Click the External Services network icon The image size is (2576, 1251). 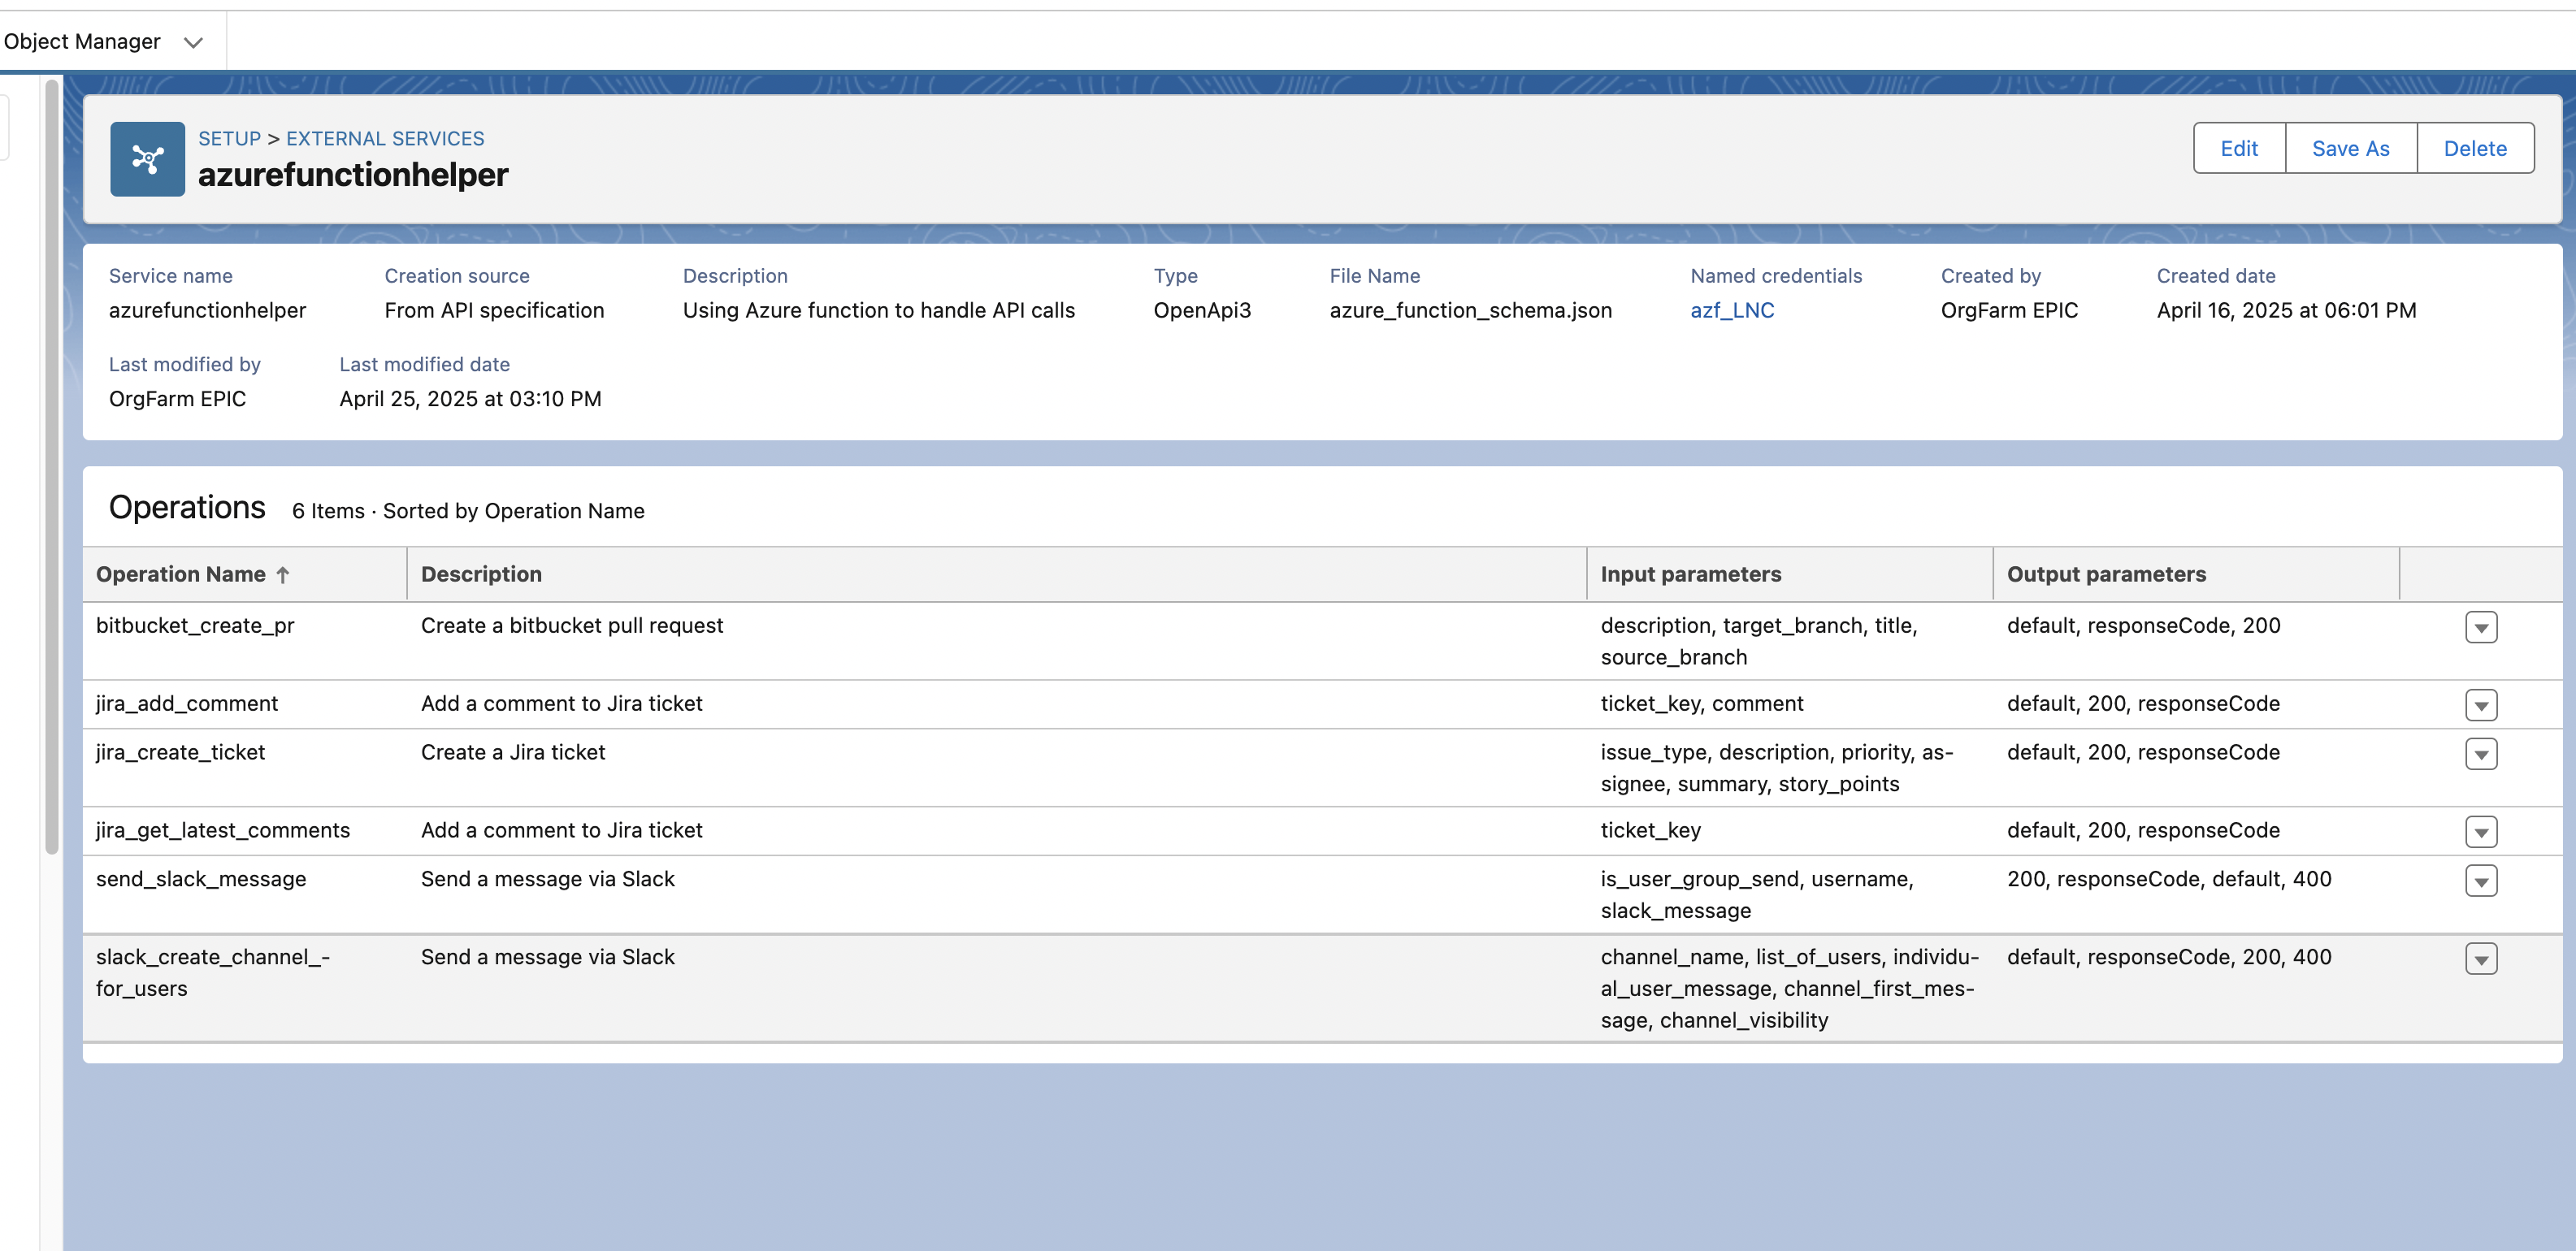(147, 159)
